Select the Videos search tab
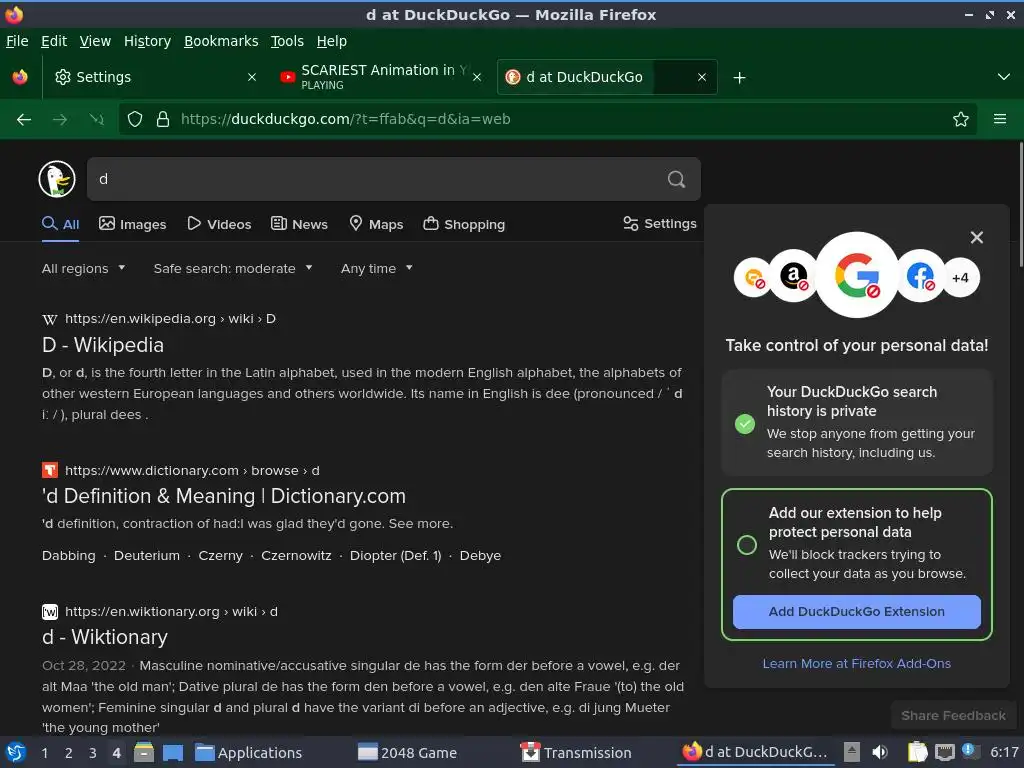The image size is (1024, 768). [x=219, y=224]
